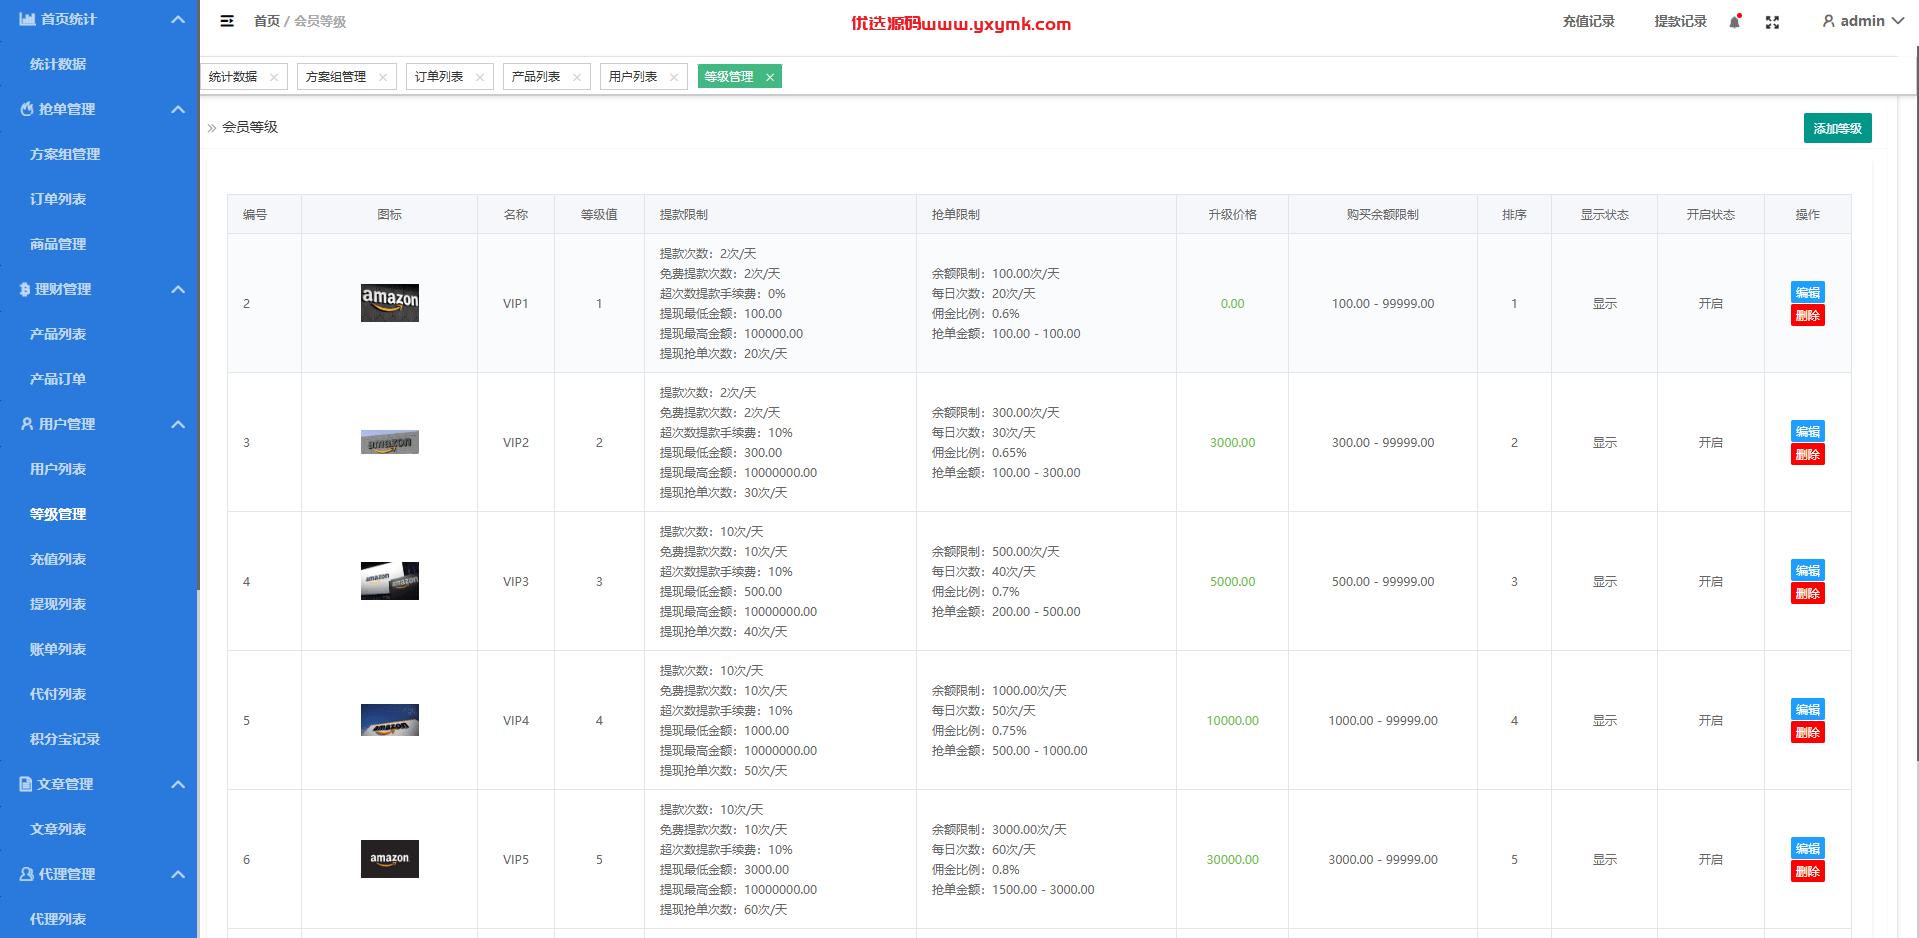
Task: Toggle the sidebar collapse hamburger icon
Action: tap(227, 21)
